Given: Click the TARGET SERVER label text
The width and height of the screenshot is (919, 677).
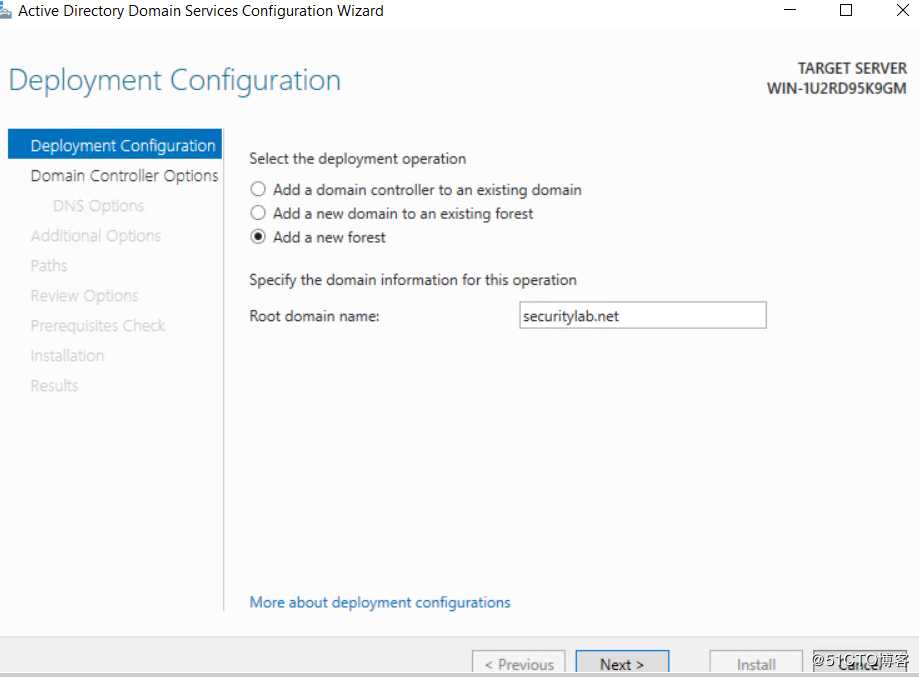Looking at the screenshot, I should point(852,68).
